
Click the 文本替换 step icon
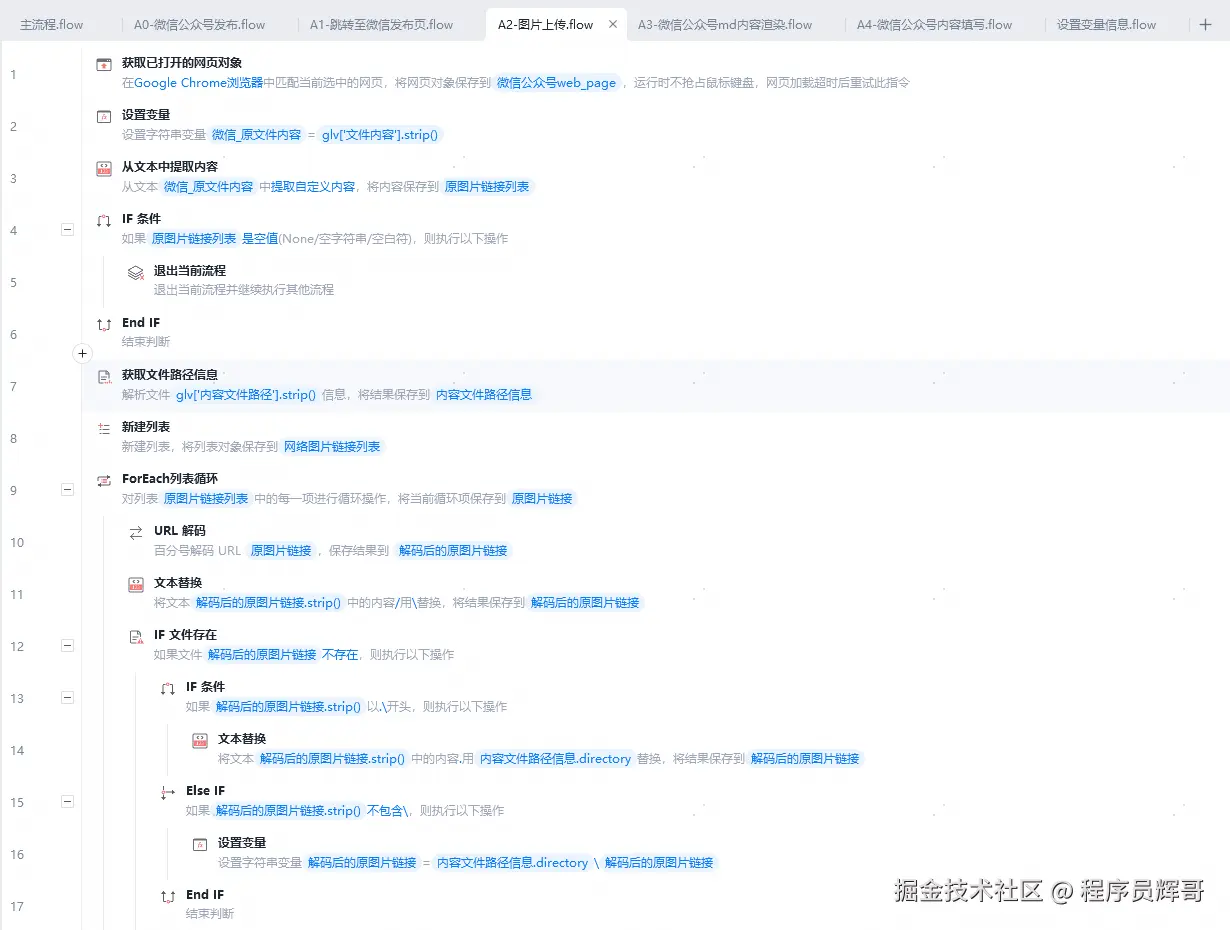click(x=136, y=582)
